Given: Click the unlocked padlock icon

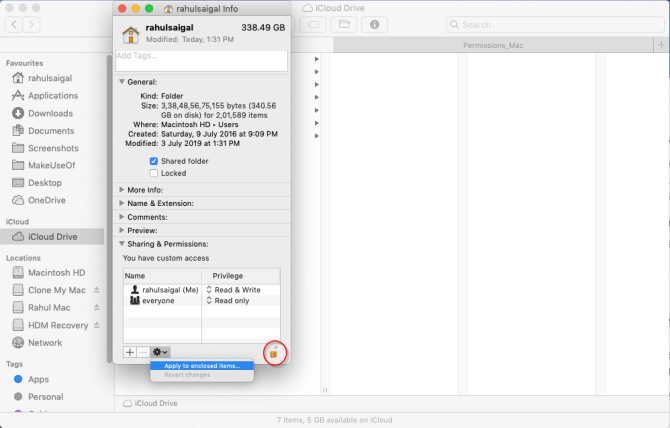Looking at the screenshot, I should click(273, 352).
